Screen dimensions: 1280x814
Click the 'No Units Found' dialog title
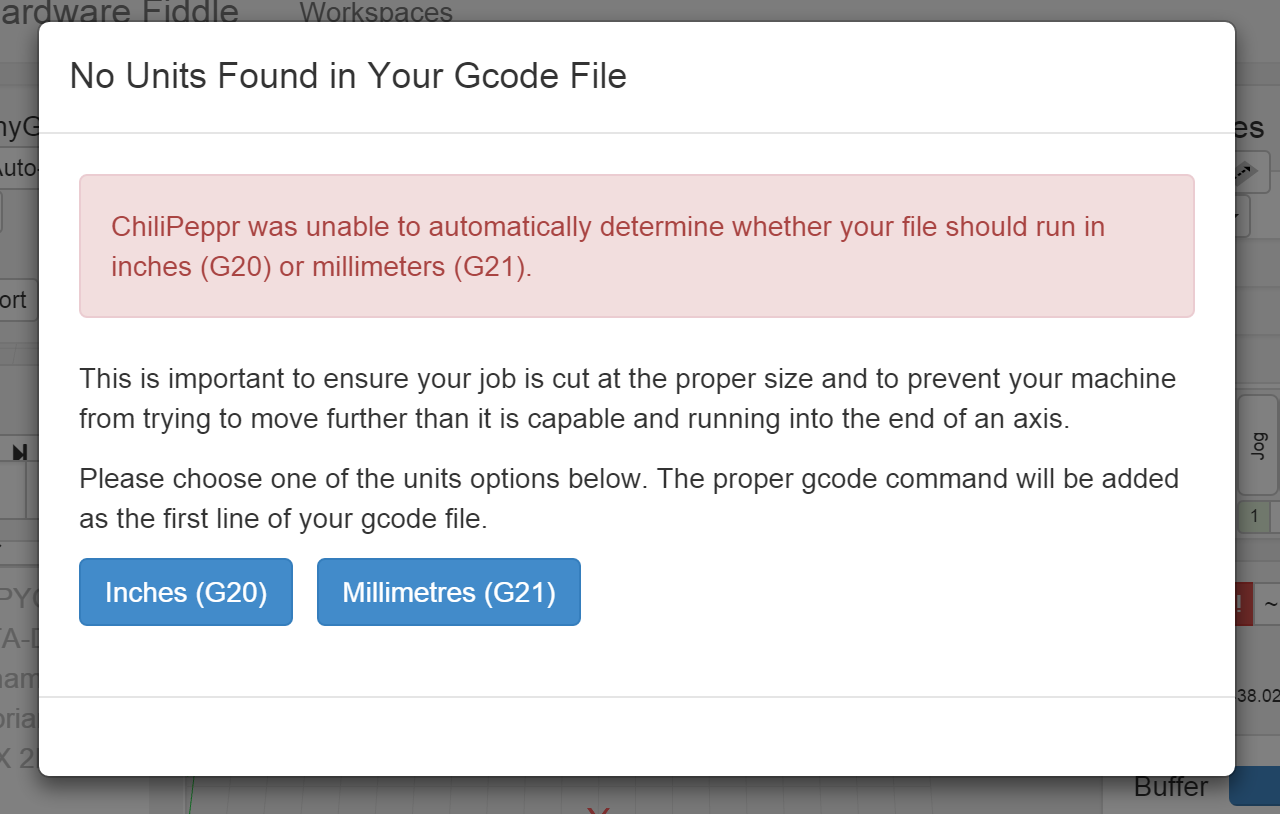(348, 76)
